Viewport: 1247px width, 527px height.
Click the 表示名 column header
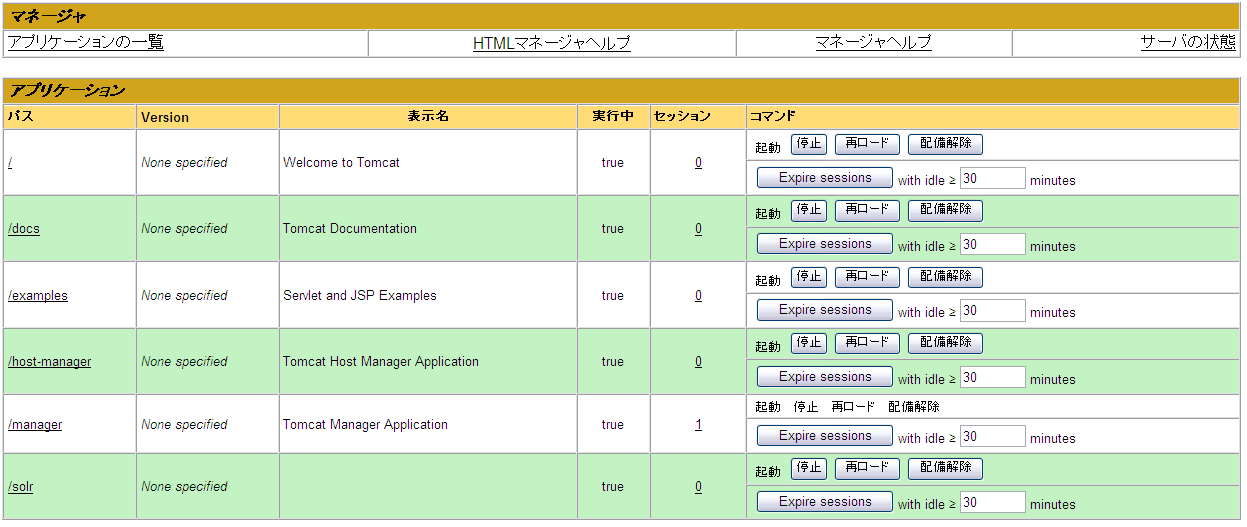(x=428, y=117)
